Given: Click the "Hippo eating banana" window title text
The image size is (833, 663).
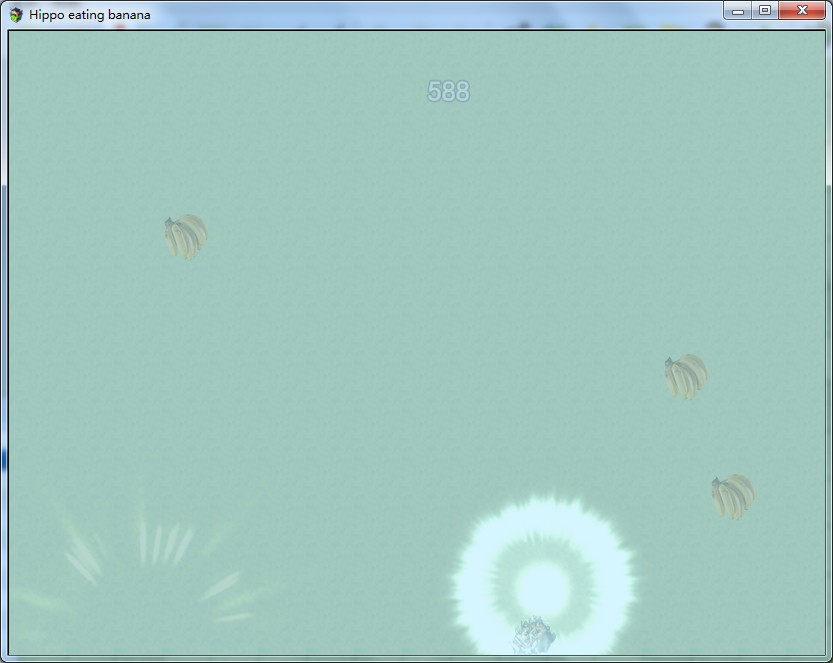Looking at the screenshot, I should coord(90,15).
